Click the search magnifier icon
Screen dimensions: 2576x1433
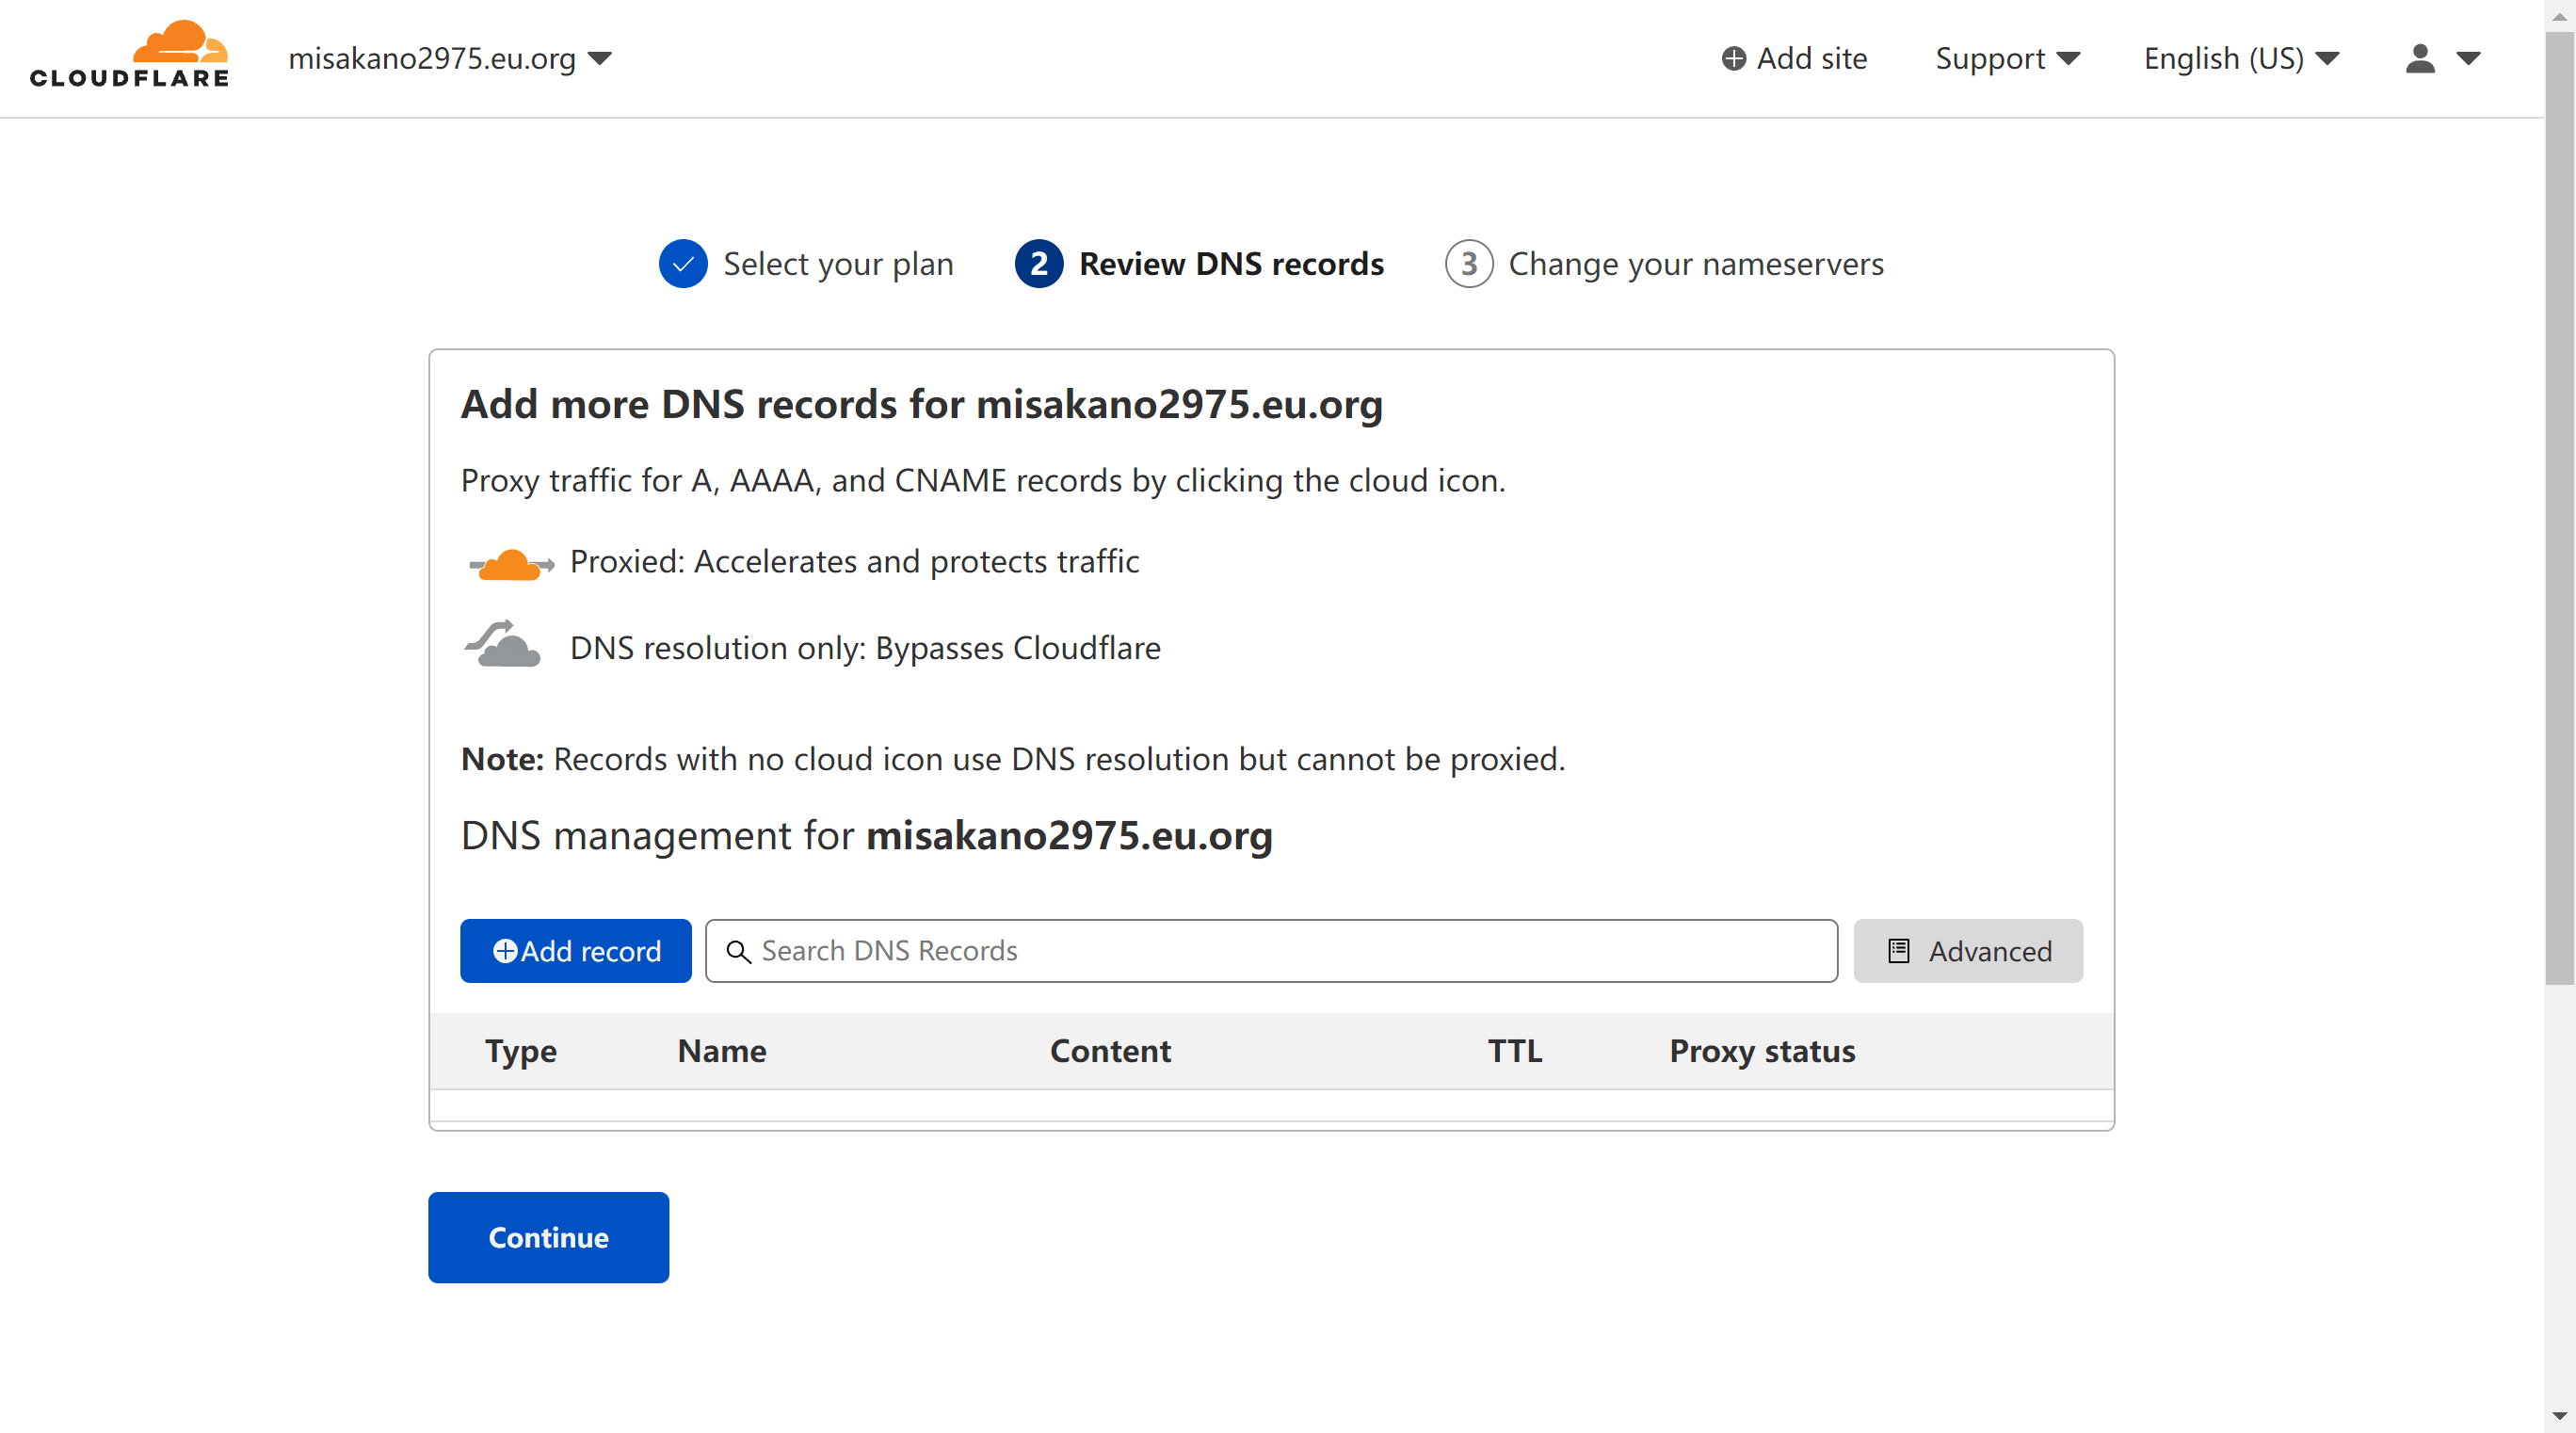point(738,951)
